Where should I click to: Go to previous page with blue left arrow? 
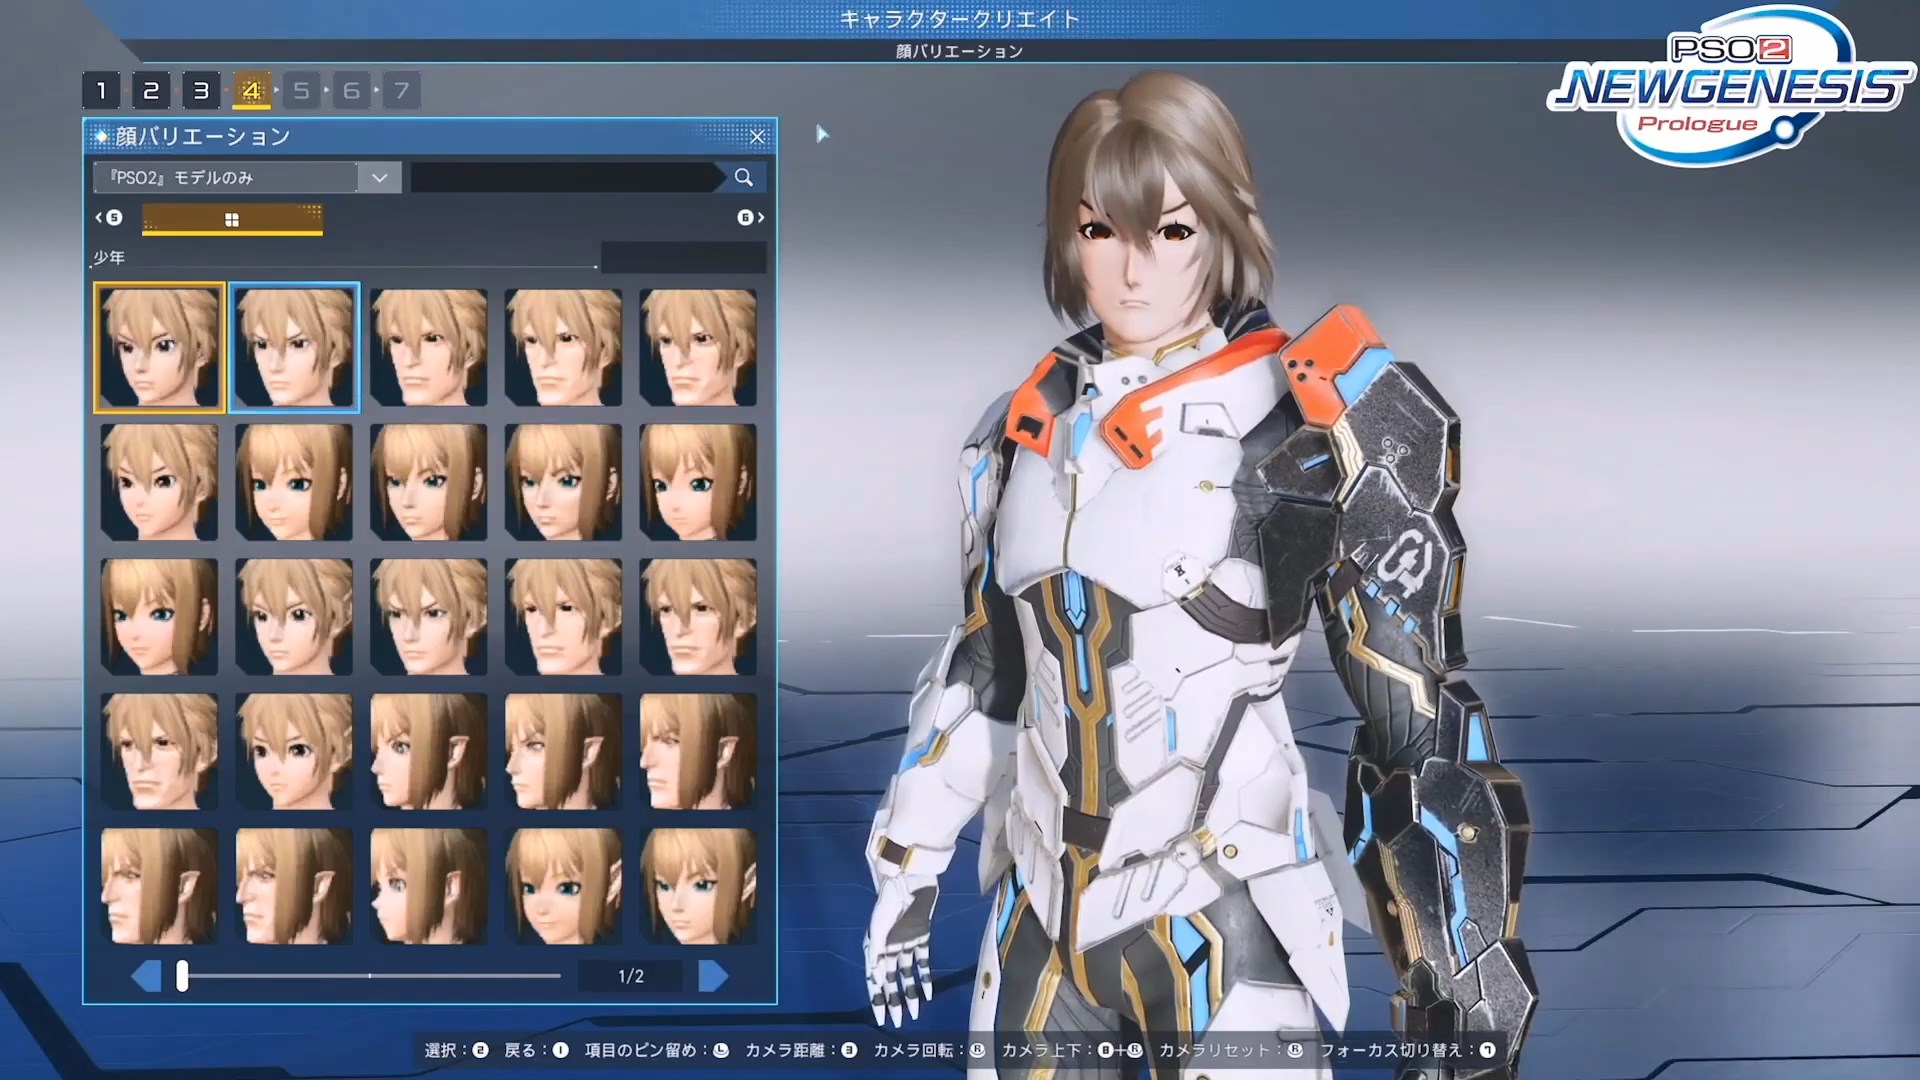click(x=147, y=976)
